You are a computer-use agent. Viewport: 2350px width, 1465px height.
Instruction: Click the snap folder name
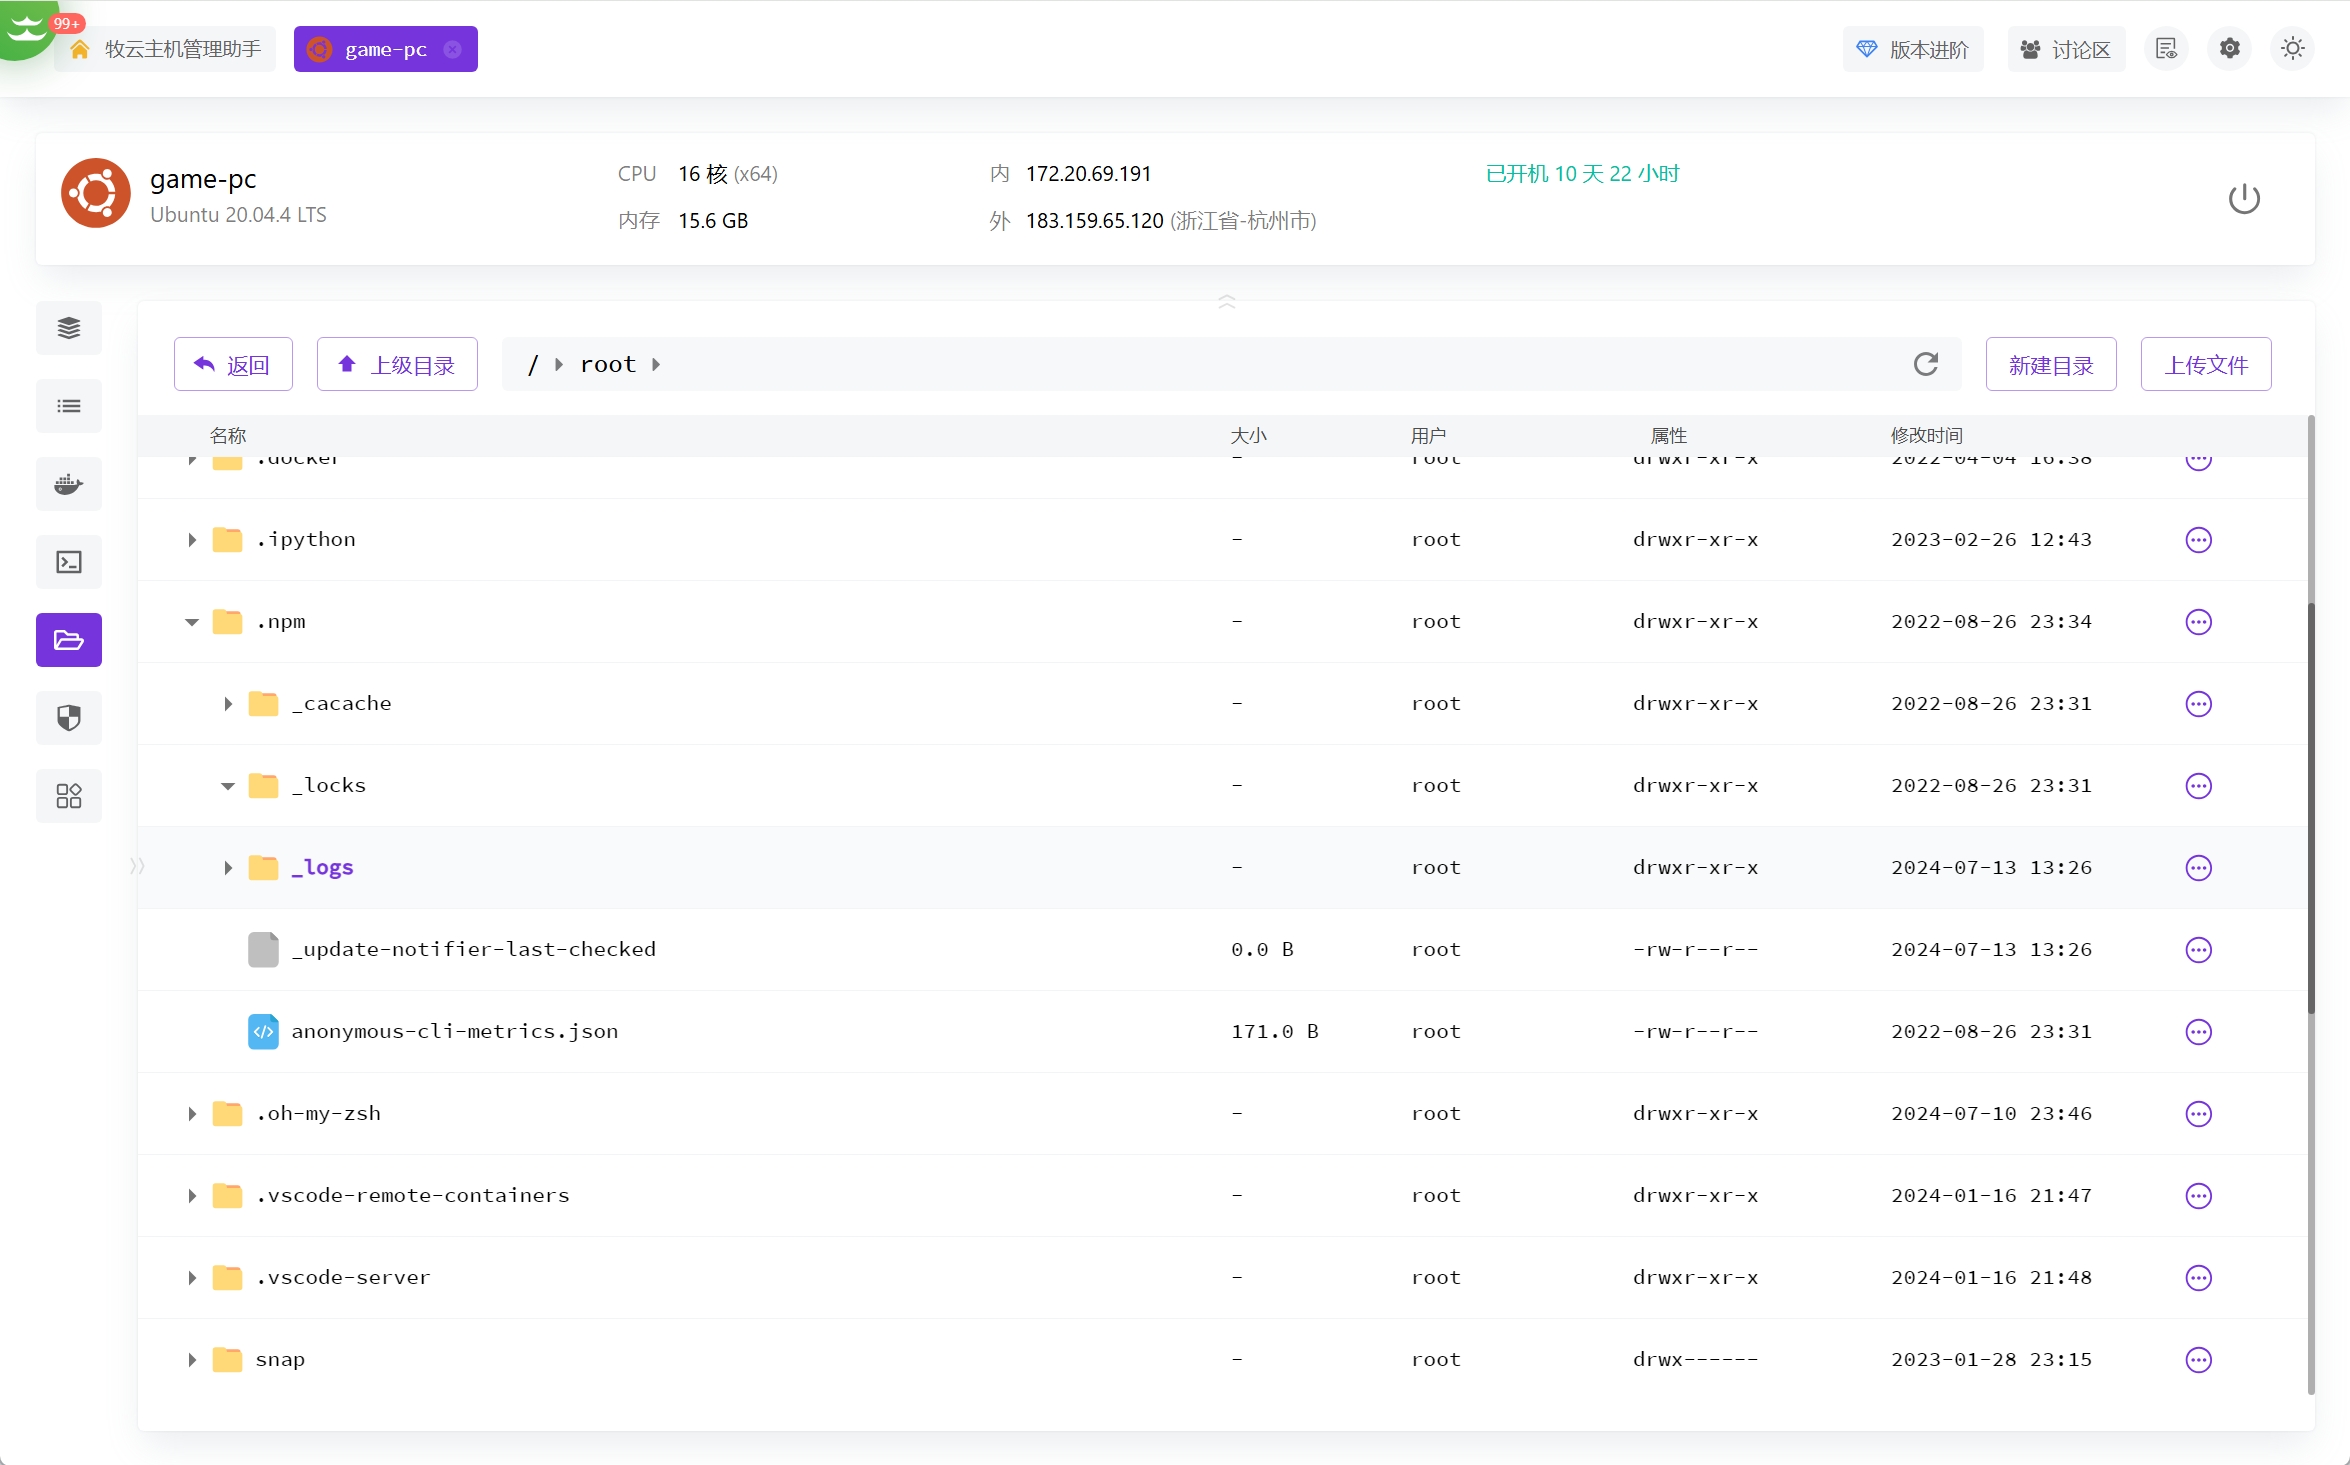pyautogui.click(x=280, y=1359)
